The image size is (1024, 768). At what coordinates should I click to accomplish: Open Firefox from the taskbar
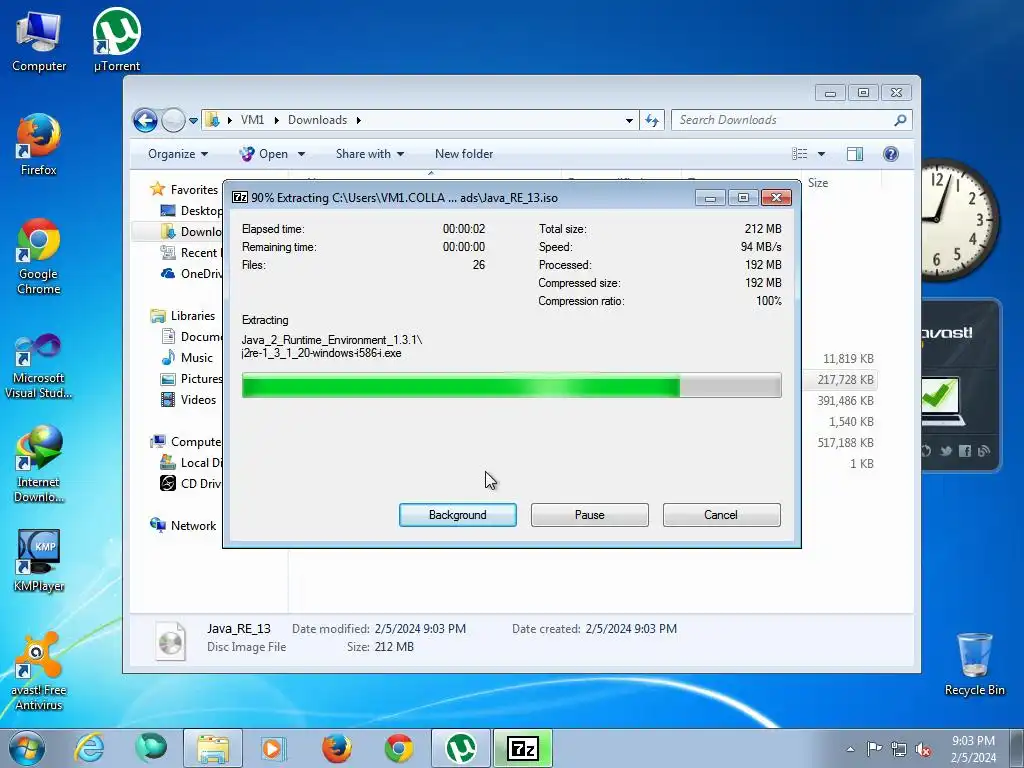pyautogui.click(x=336, y=748)
